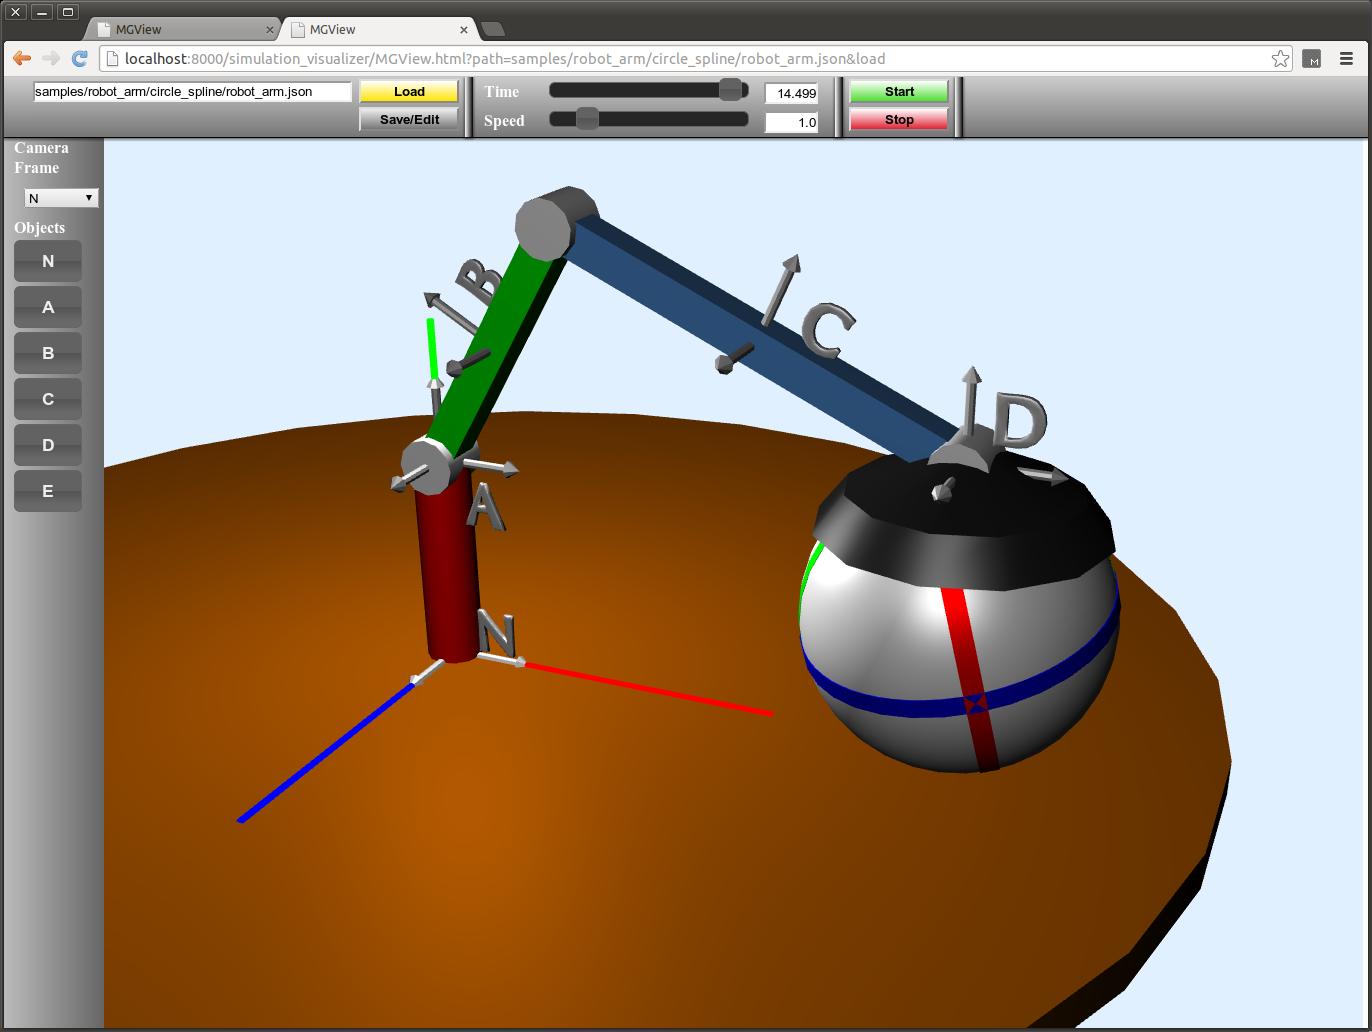Select object B in the Objects list
This screenshot has height=1032, width=1372.
(48, 353)
